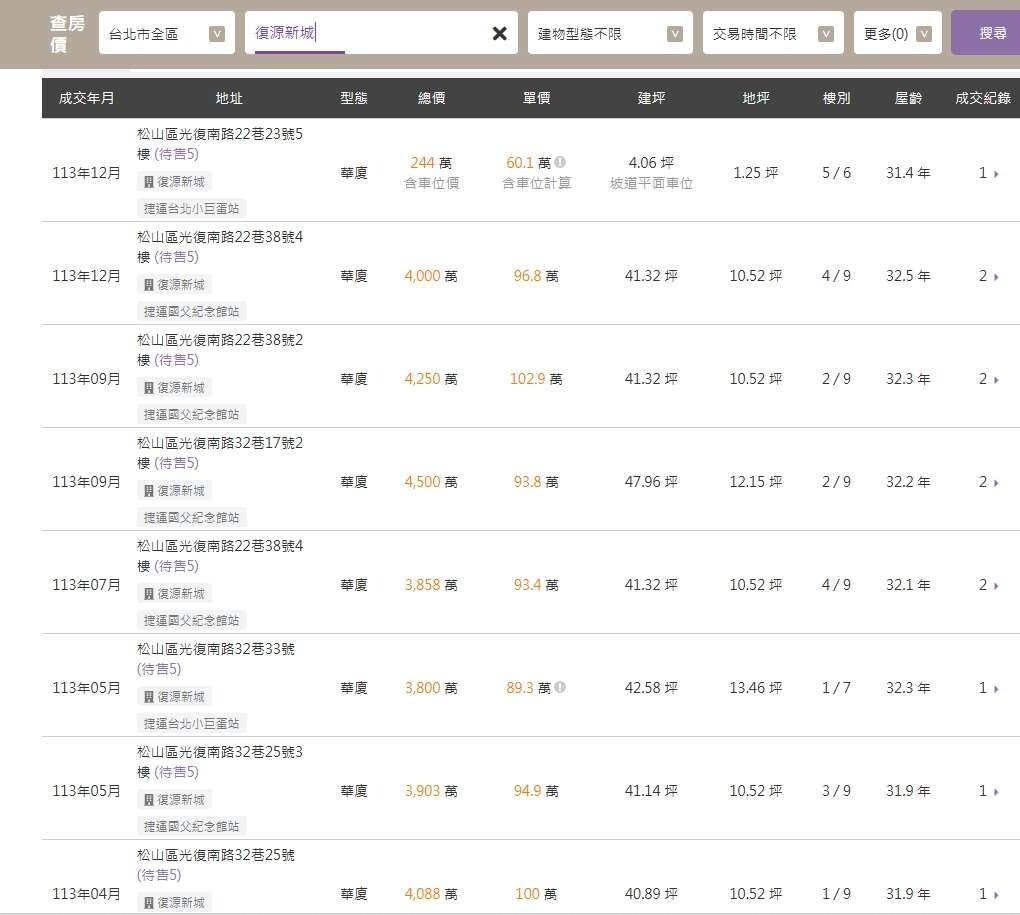Click the 查房價 page title
Image resolution: width=1020 pixels, height=915 pixels.
pos(68,34)
